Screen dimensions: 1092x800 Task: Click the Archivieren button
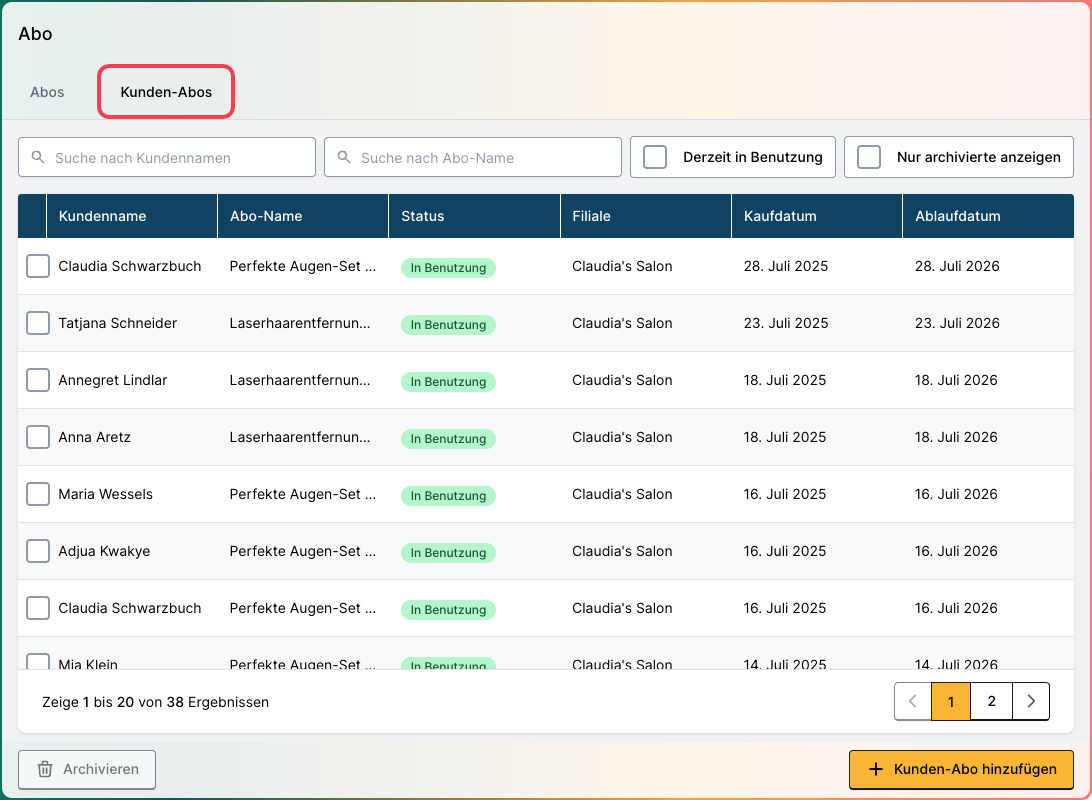87,769
